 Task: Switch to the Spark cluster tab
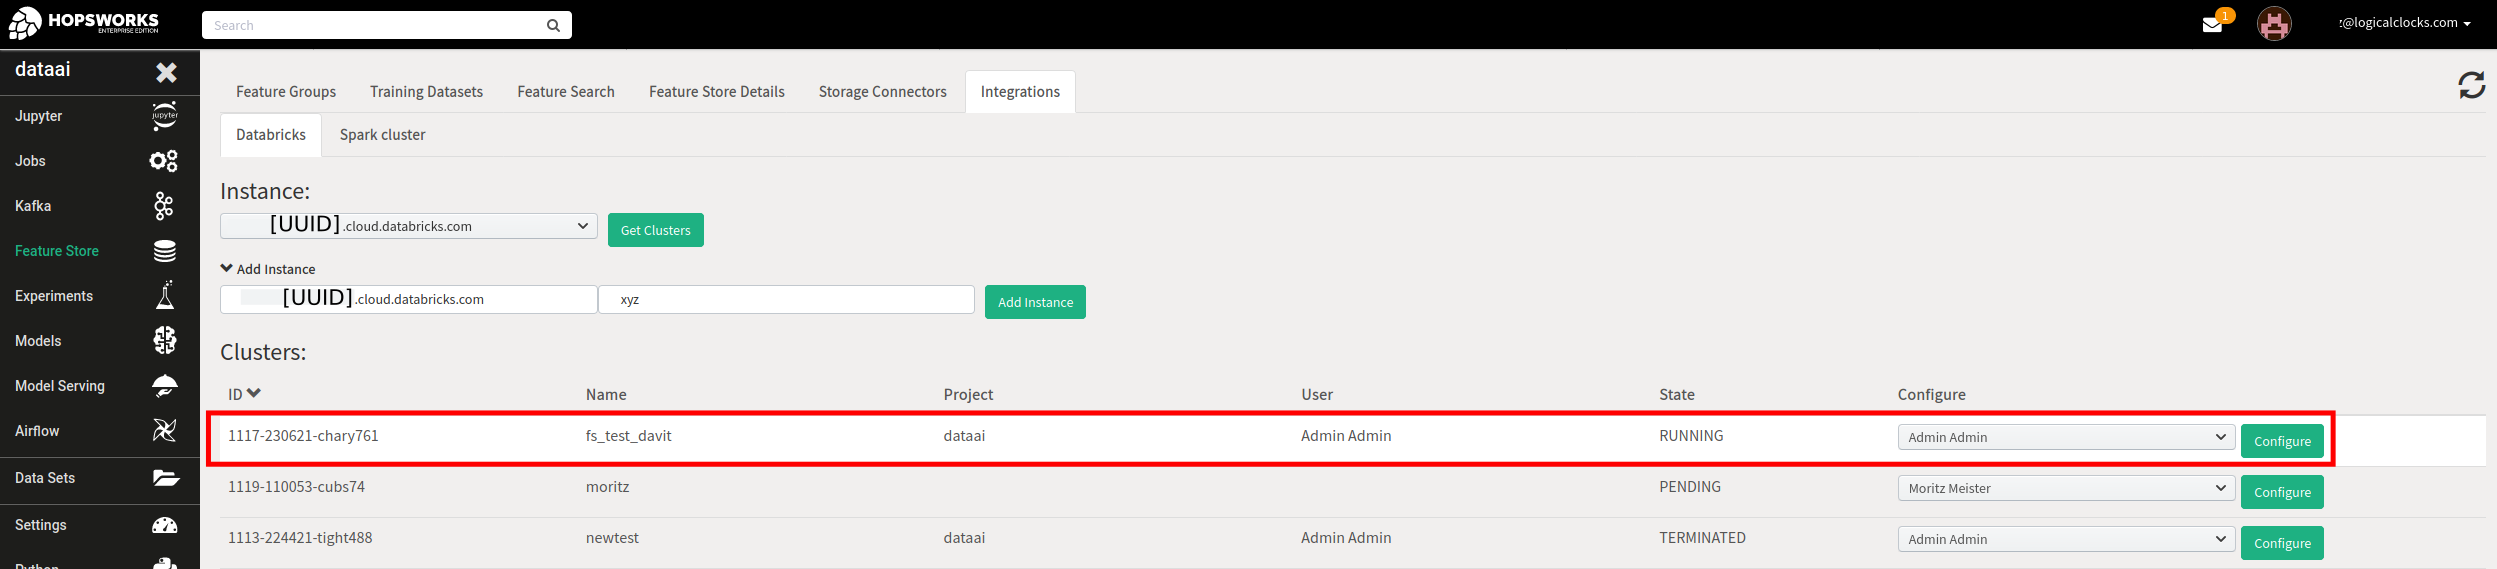[382, 135]
